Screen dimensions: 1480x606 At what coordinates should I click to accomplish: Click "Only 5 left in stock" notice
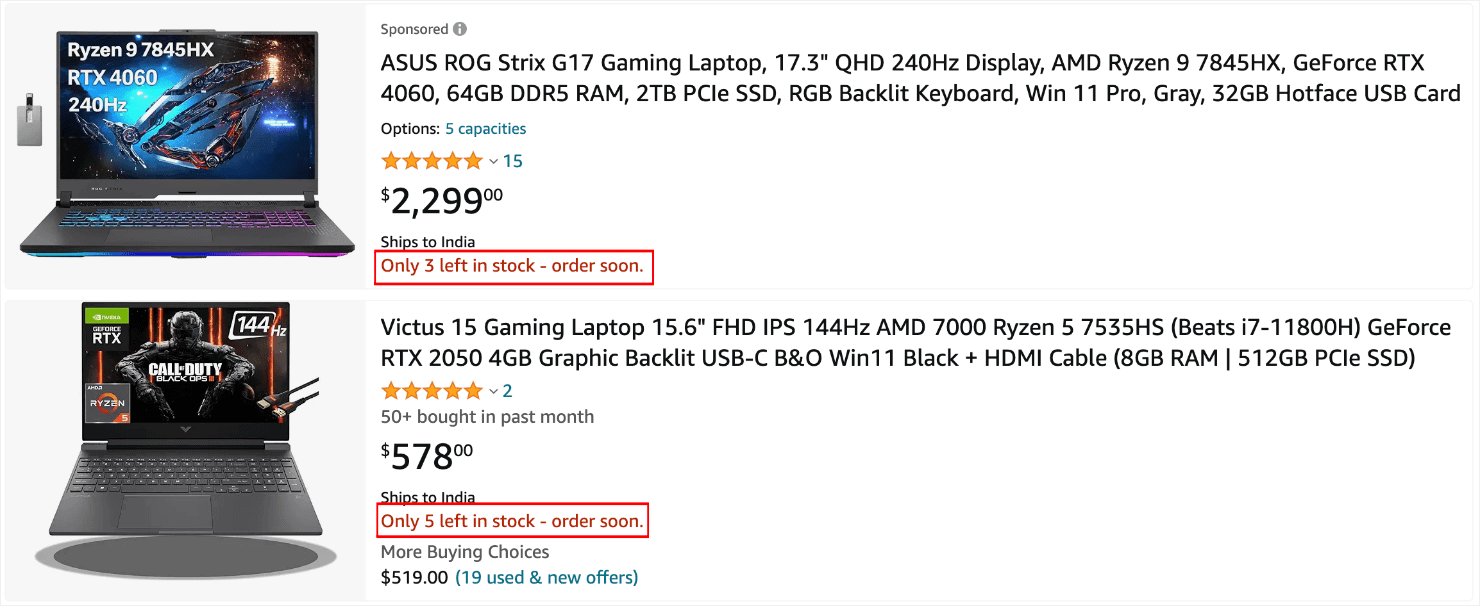click(512, 521)
